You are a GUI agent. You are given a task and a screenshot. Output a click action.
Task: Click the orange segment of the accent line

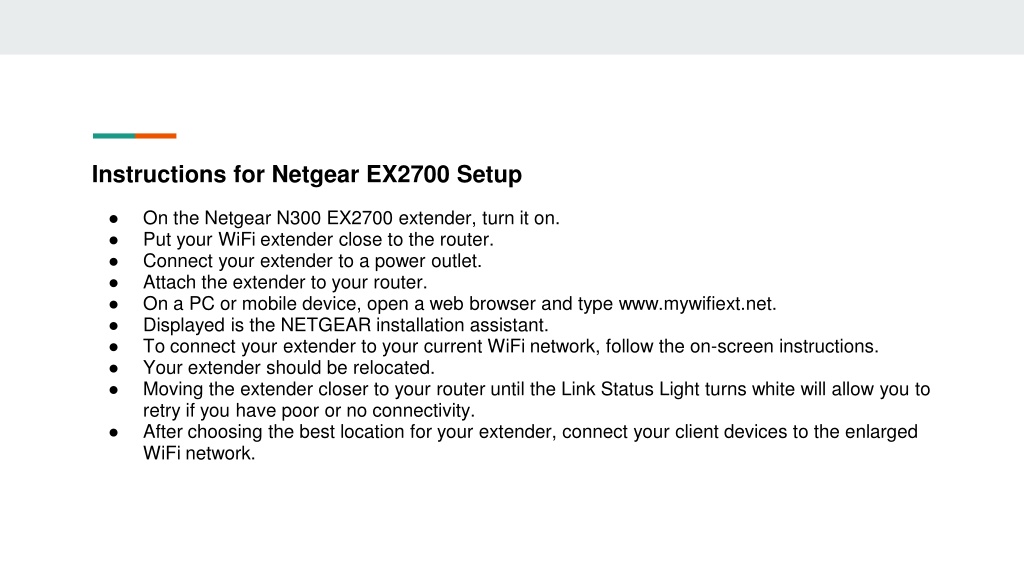156,136
